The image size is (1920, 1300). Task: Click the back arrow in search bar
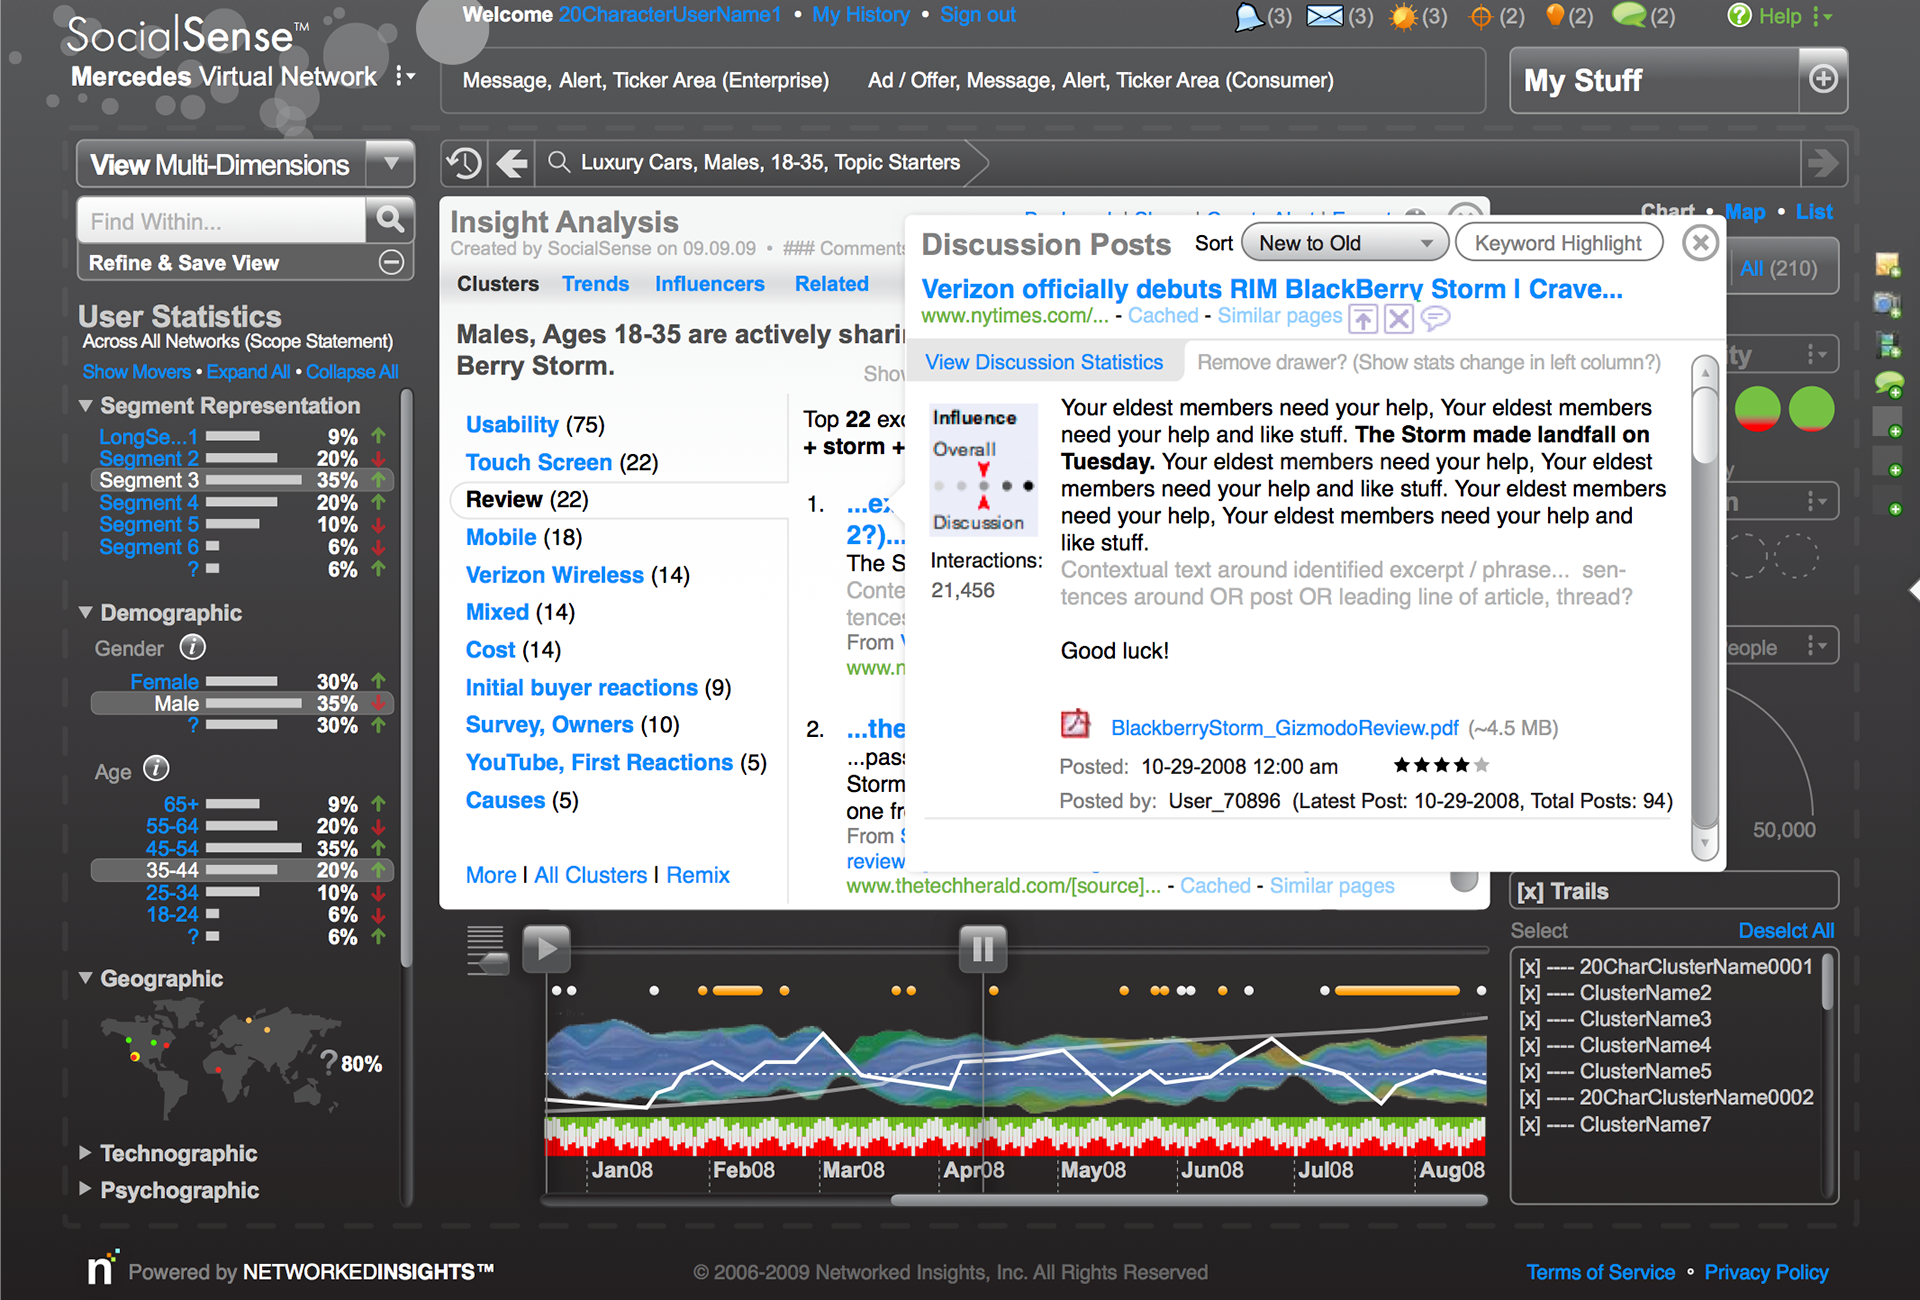(512, 163)
